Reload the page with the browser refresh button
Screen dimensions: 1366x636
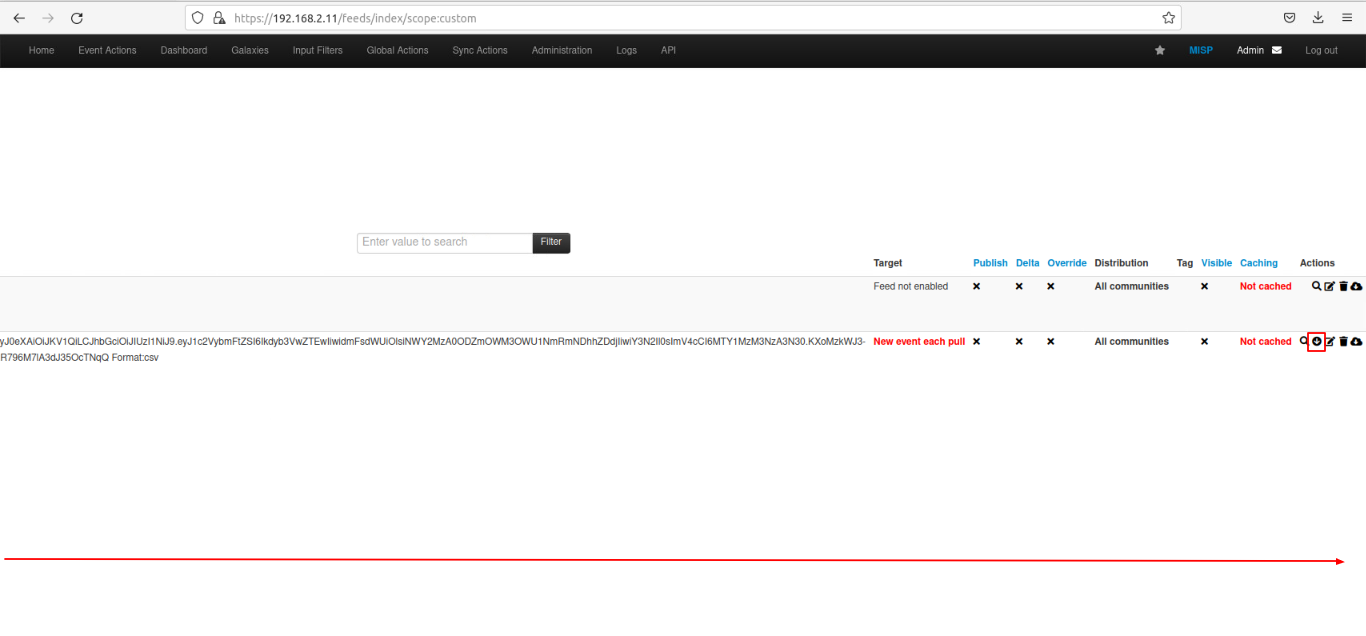[x=77, y=18]
